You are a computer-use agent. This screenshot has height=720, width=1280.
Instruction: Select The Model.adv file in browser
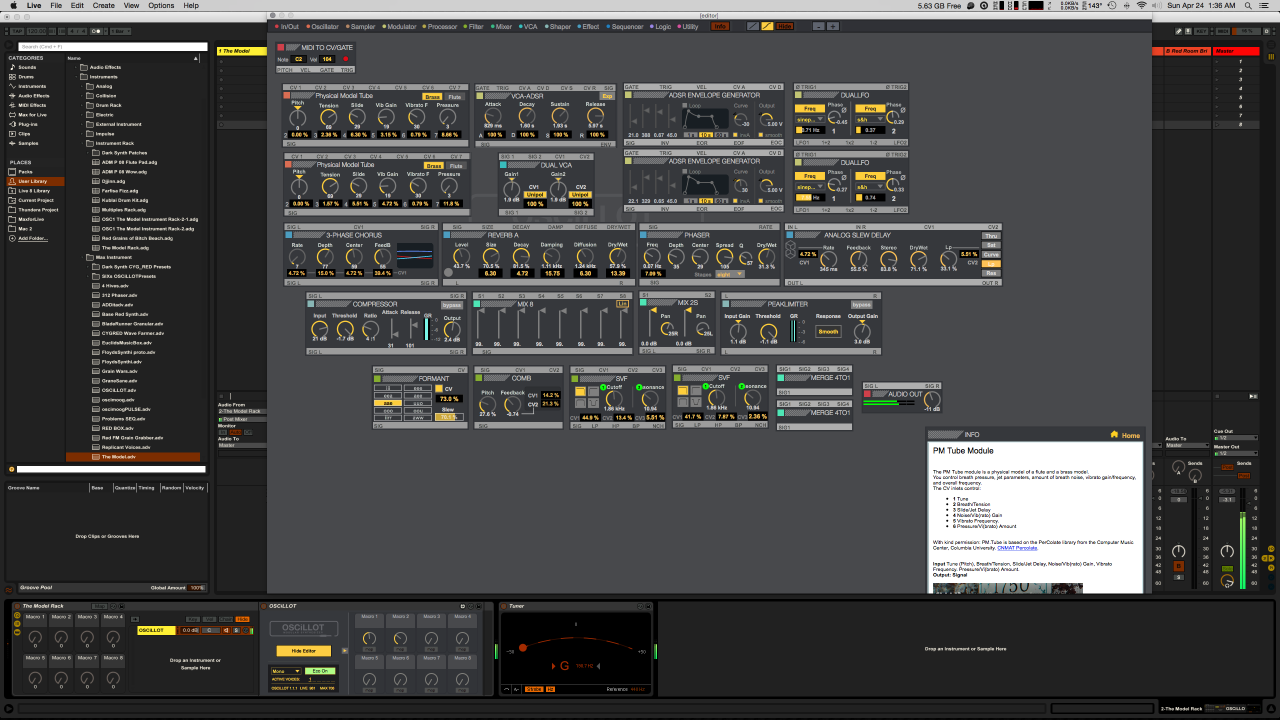[x=118, y=457]
